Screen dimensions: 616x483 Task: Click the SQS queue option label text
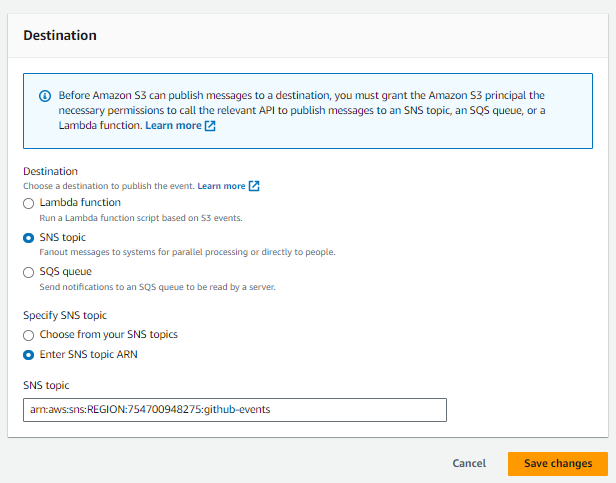(66, 272)
